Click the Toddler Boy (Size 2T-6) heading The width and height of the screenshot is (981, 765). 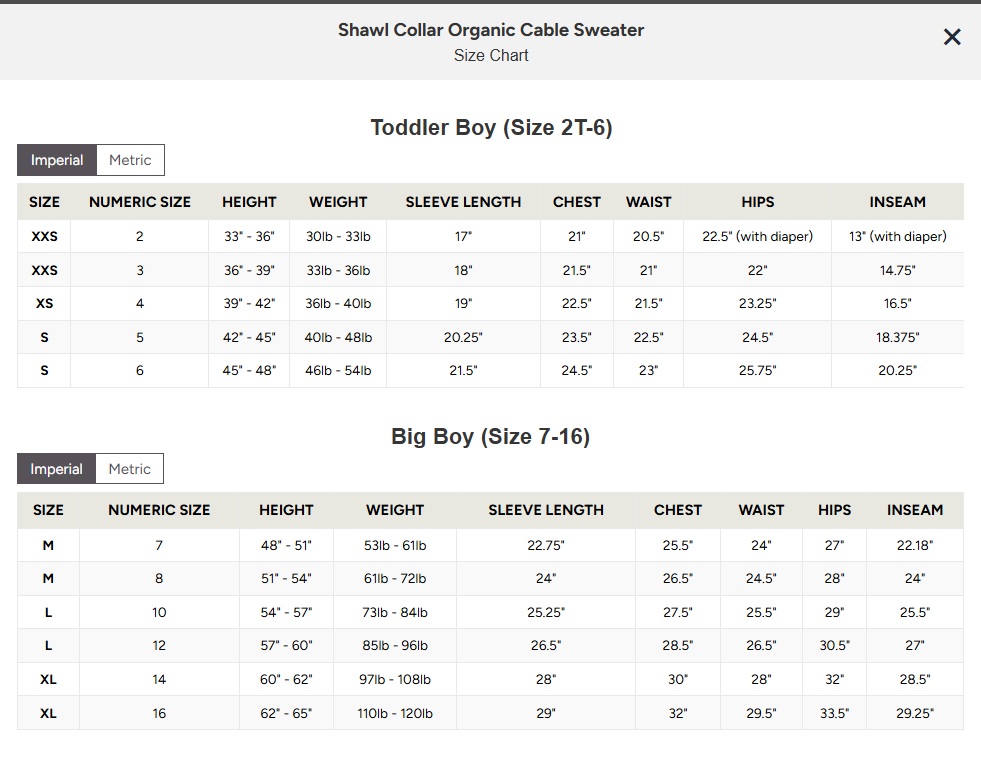(x=491, y=128)
